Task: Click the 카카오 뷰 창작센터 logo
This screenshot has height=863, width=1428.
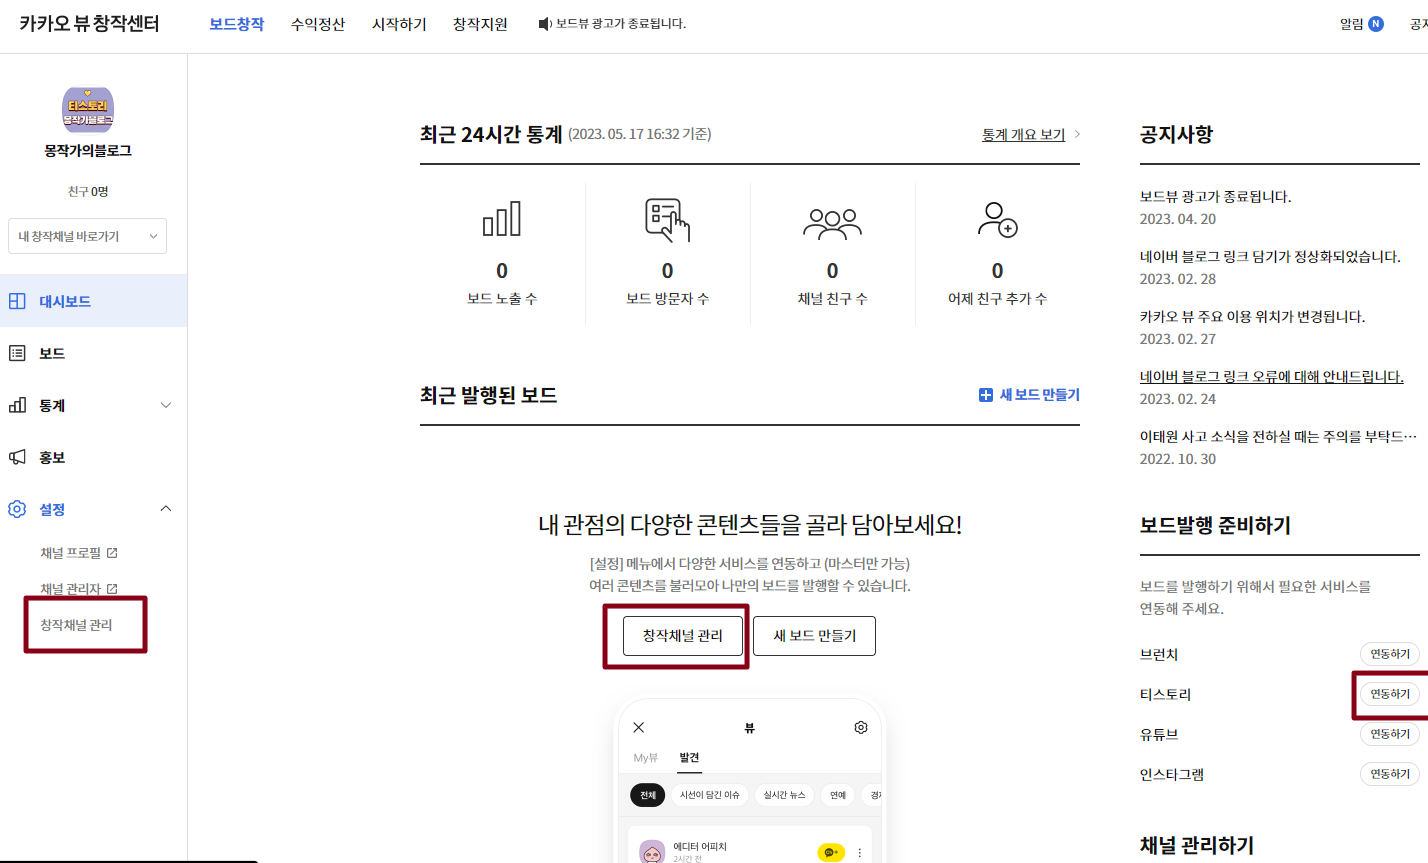Action: click(x=89, y=23)
